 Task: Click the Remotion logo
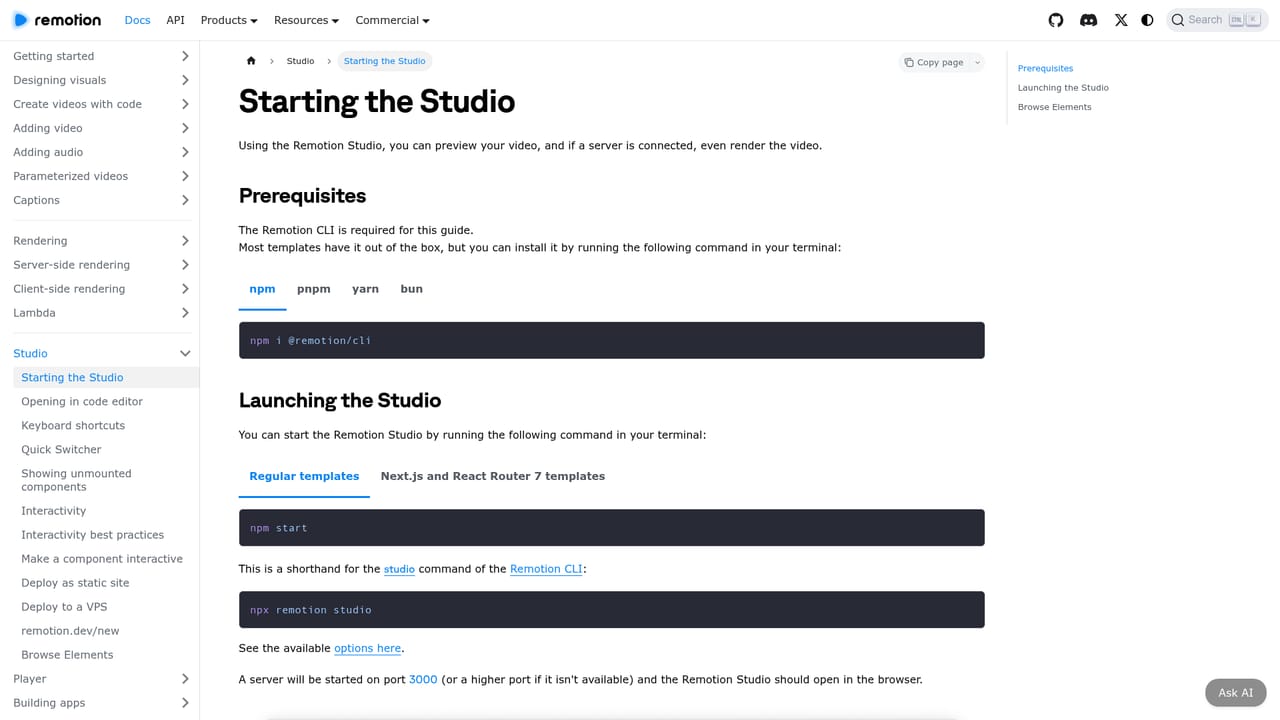(57, 20)
